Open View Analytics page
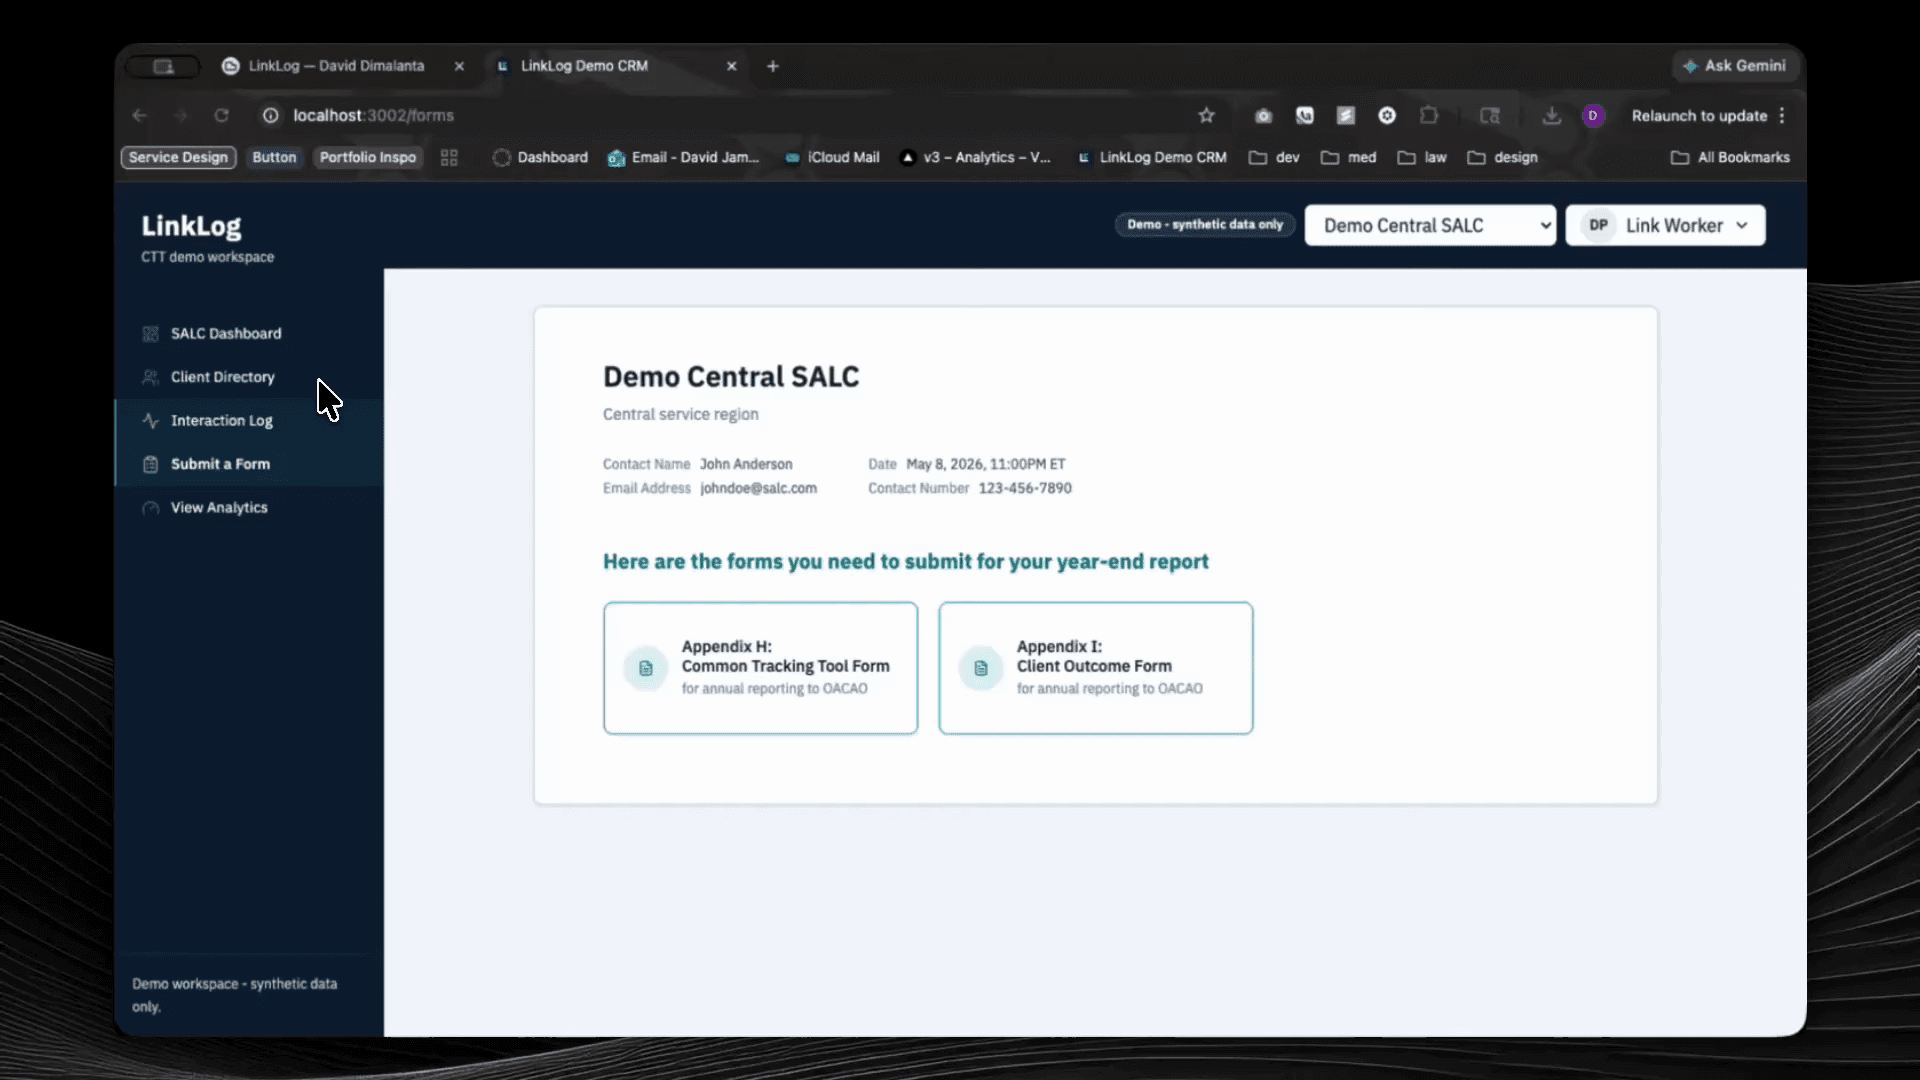 coord(249,508)
